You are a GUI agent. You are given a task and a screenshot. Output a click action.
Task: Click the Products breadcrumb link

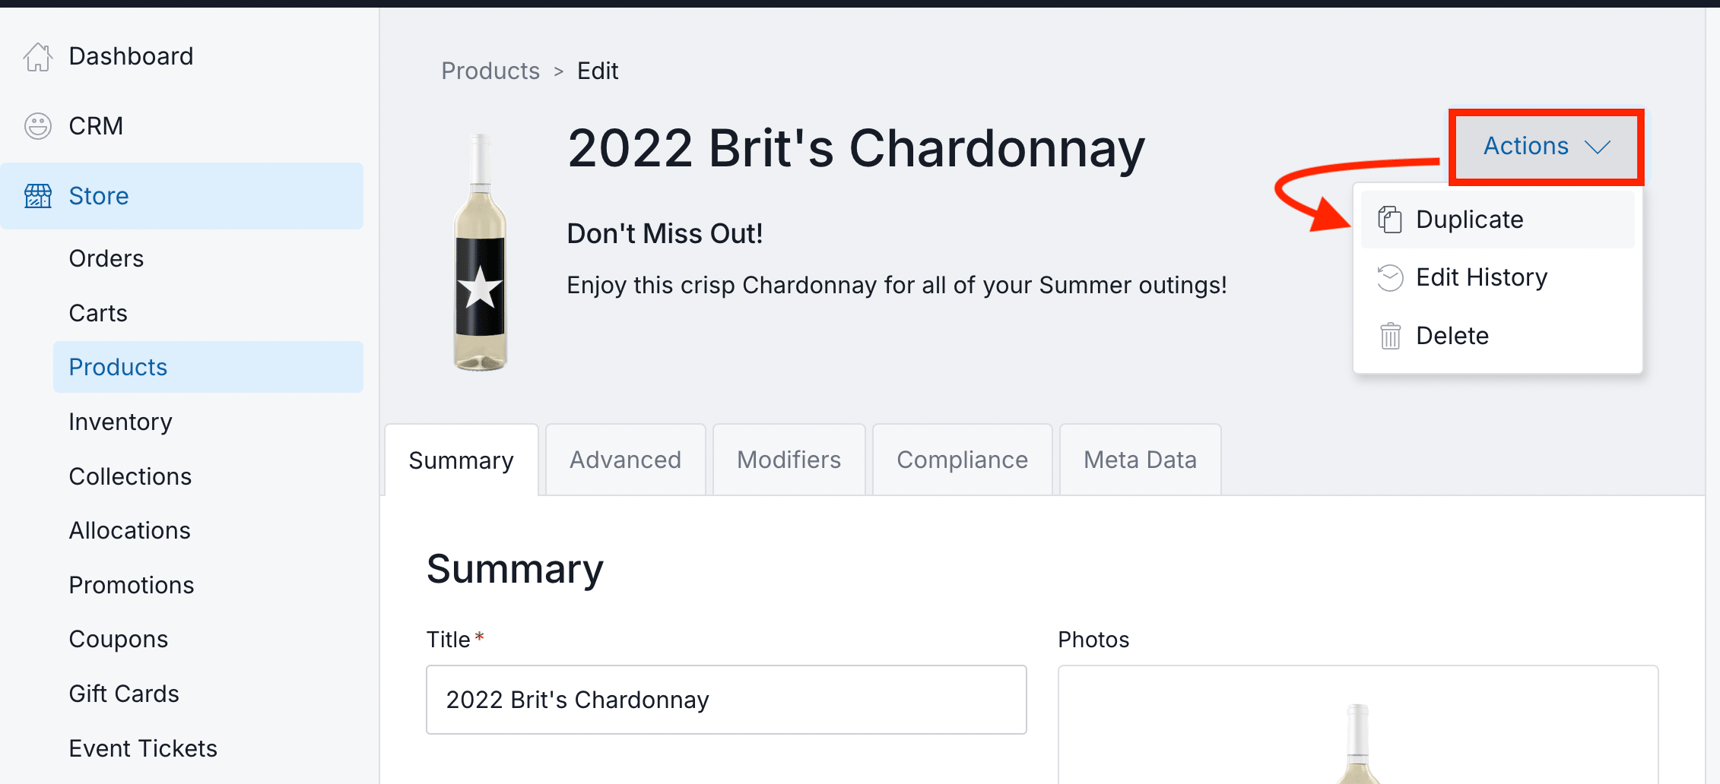click(x=490, y=71)
